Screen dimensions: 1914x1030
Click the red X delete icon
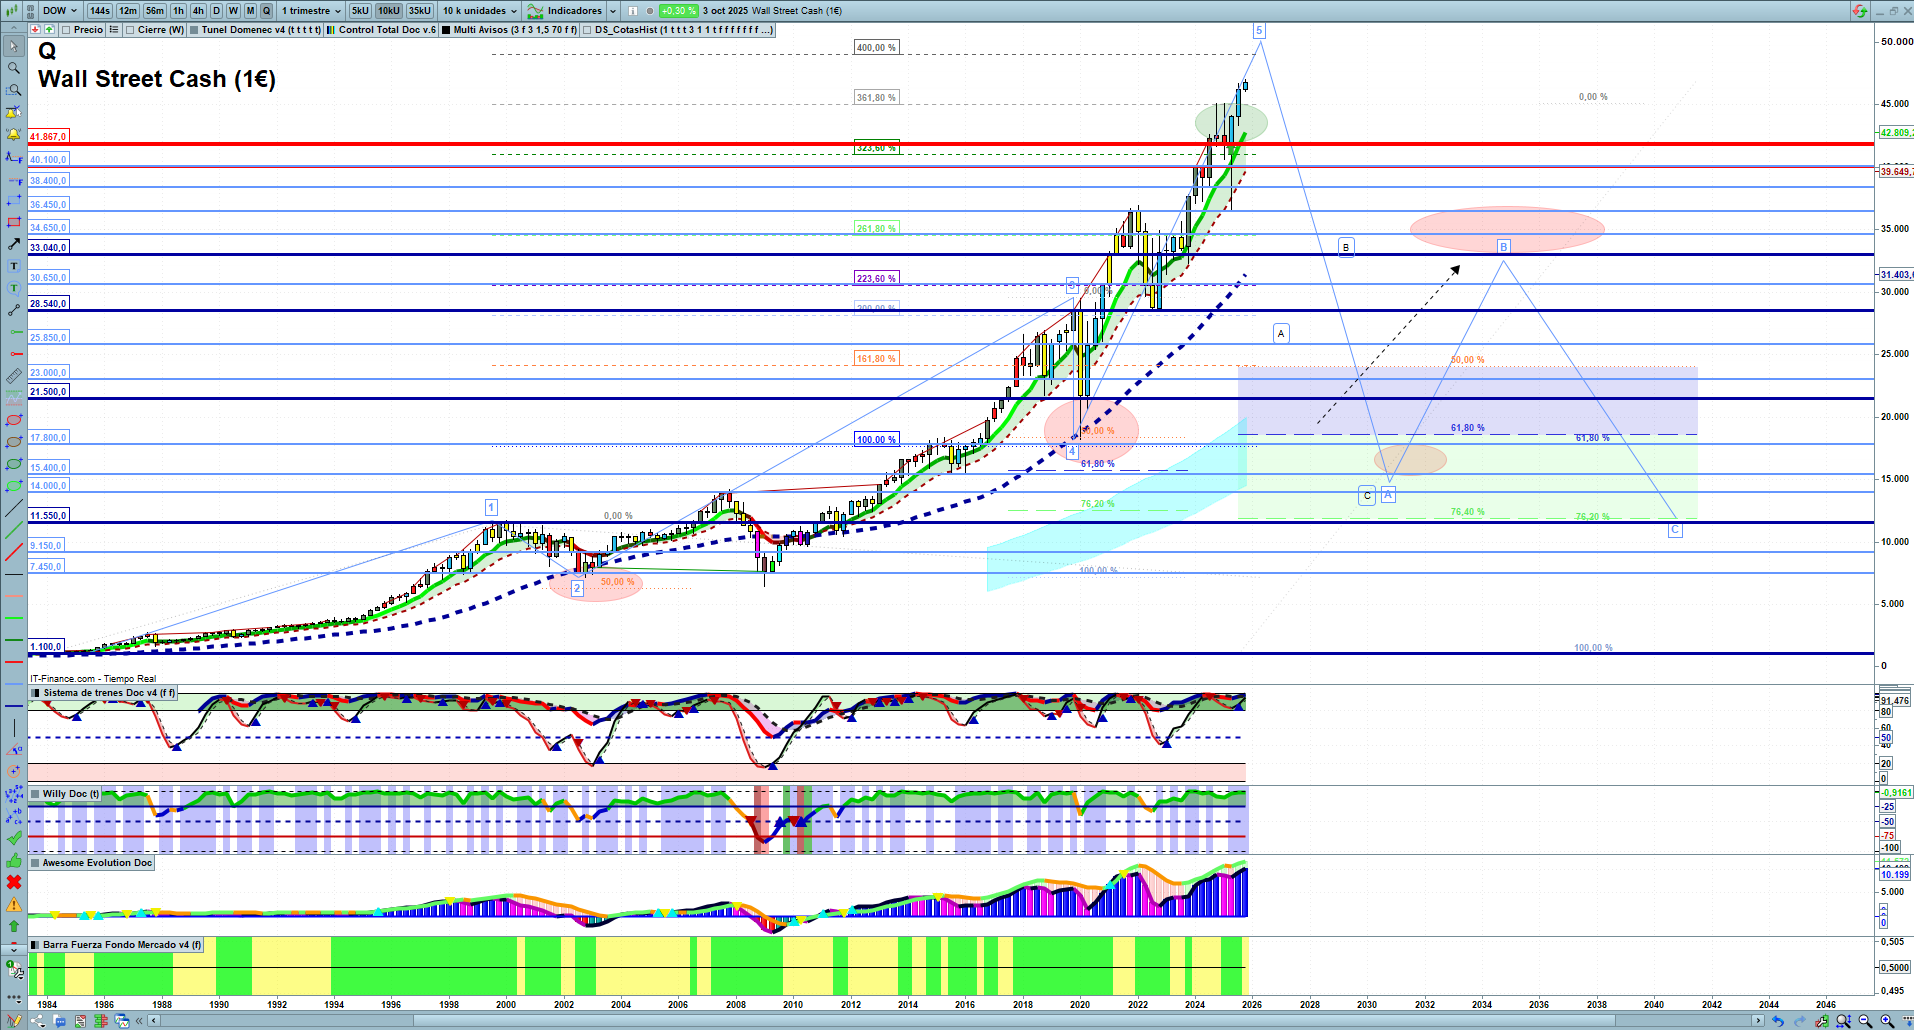[14, 882]
